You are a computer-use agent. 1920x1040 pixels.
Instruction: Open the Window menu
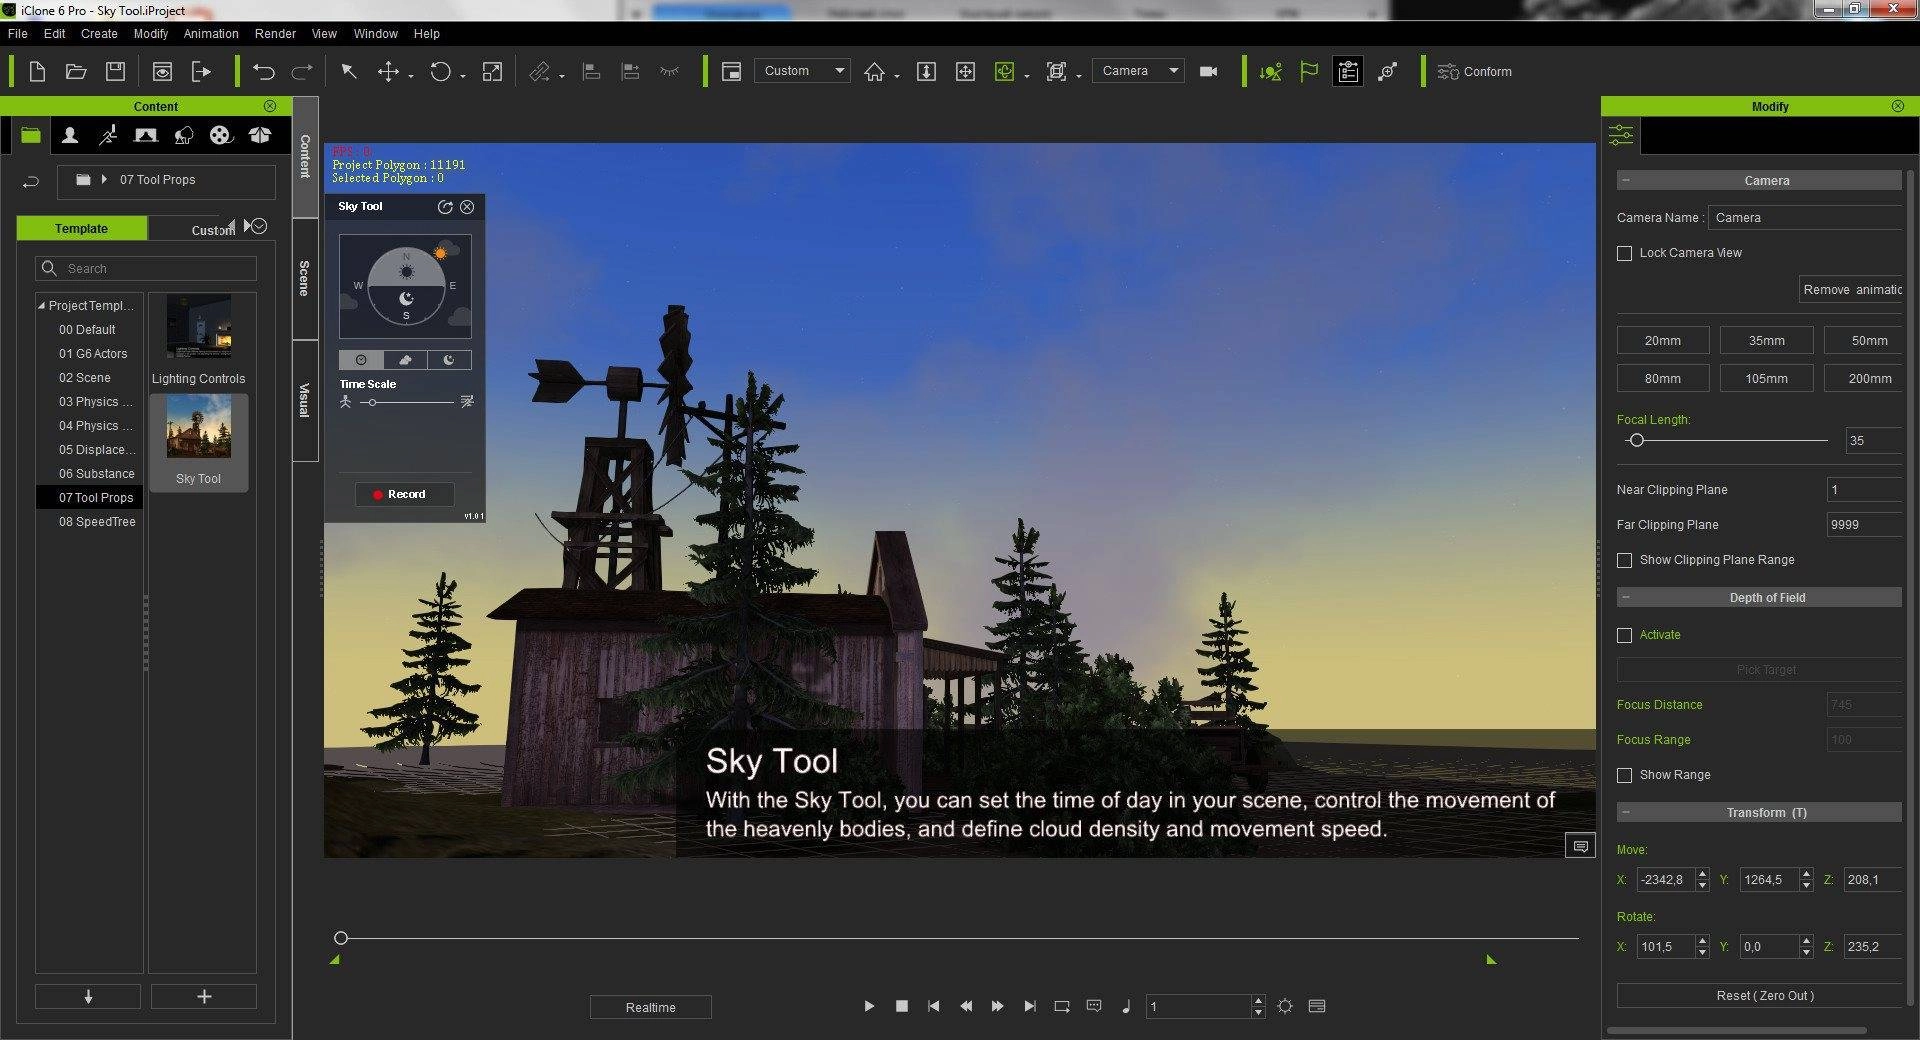[376, 34]
